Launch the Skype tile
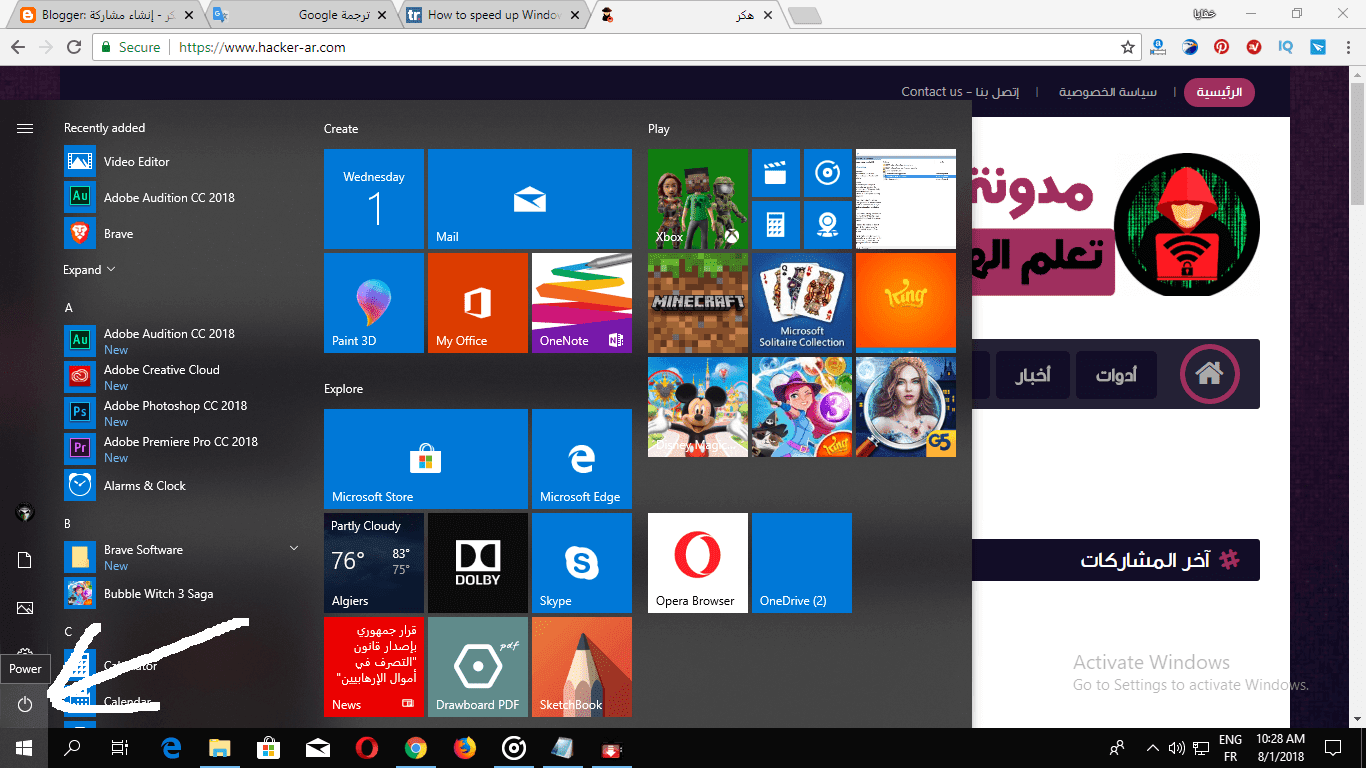The width and height of the screenshot is (1366, 768). coord(582,563)
